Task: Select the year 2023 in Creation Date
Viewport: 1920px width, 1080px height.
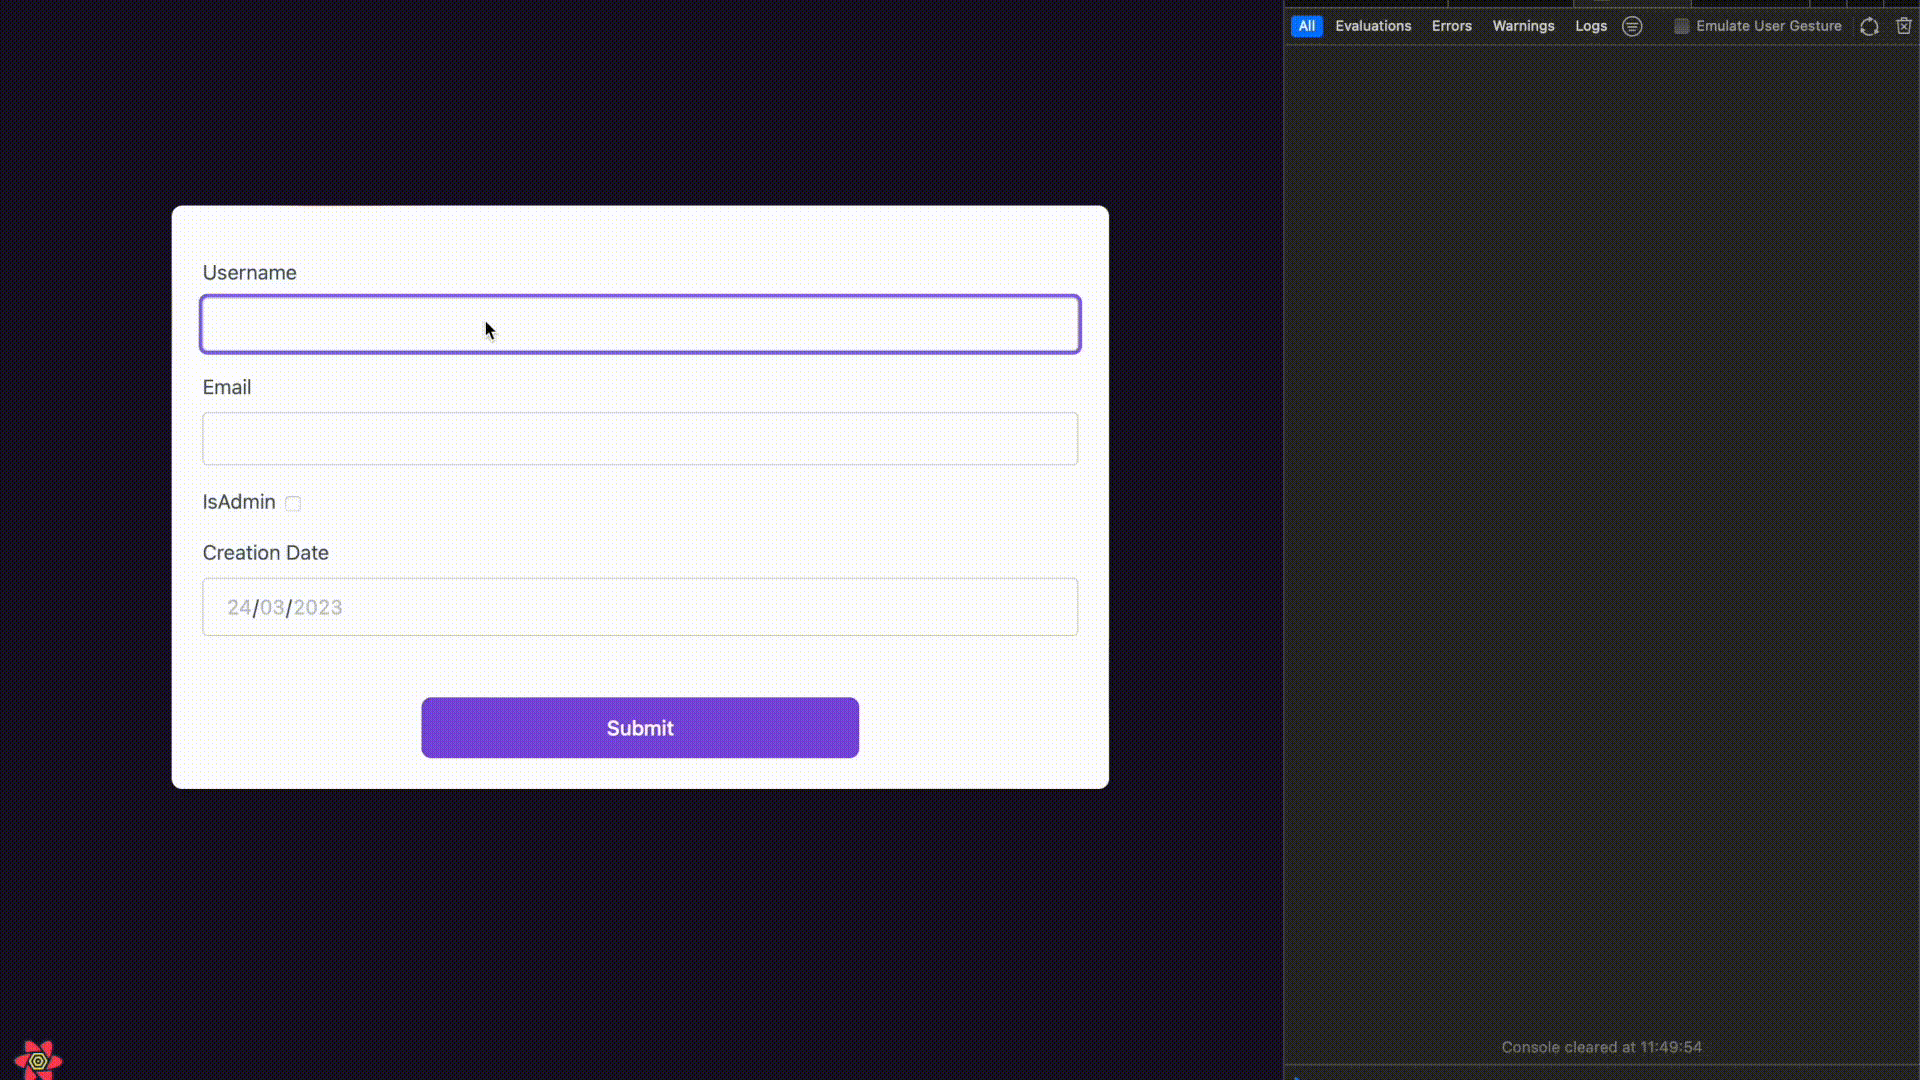Action: tap(318, 607)
